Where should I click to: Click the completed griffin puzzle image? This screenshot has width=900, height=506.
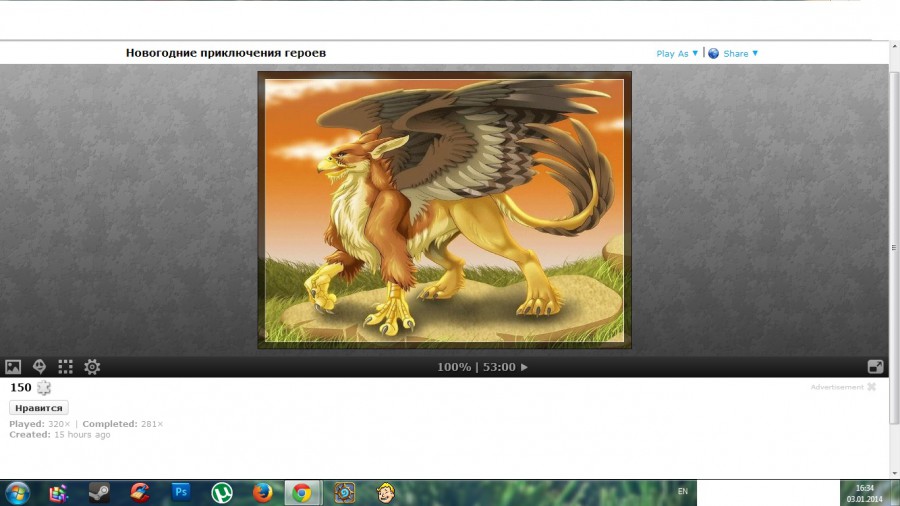[x=444, y=210]
